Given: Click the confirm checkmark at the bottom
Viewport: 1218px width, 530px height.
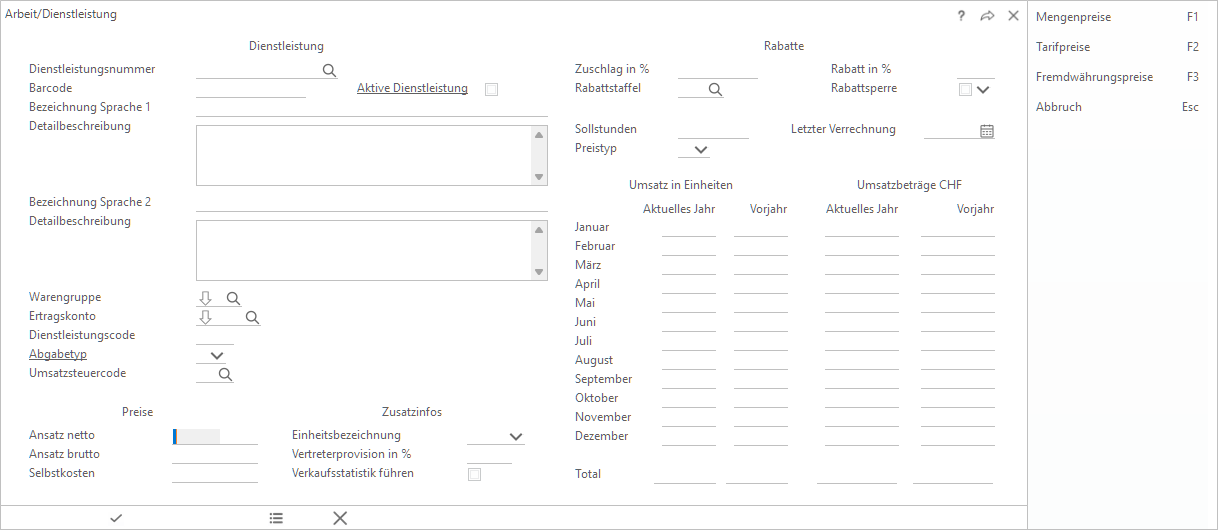Looking at the screenshot, I should (x=116, y=517).
